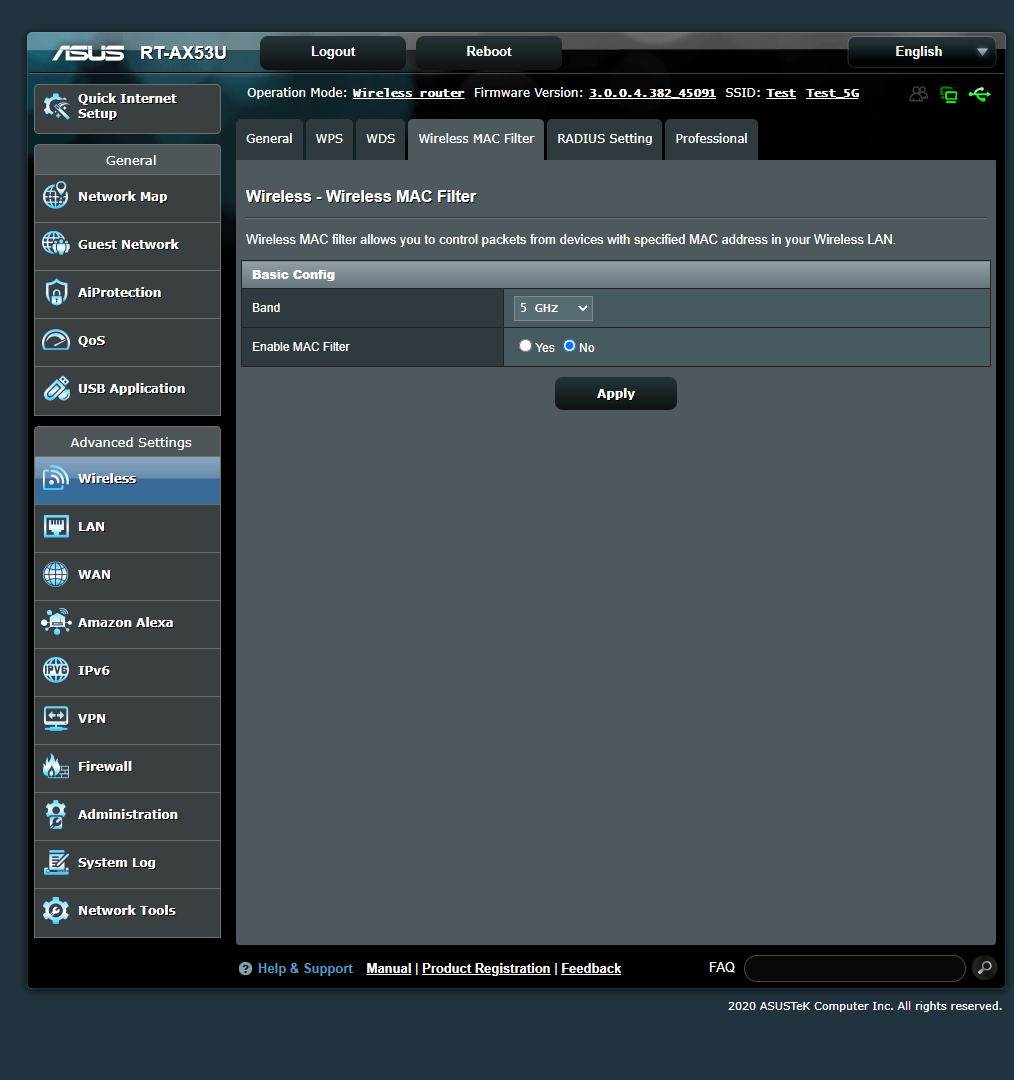
Task: Click the WAN globe icon
Action: 56,574
